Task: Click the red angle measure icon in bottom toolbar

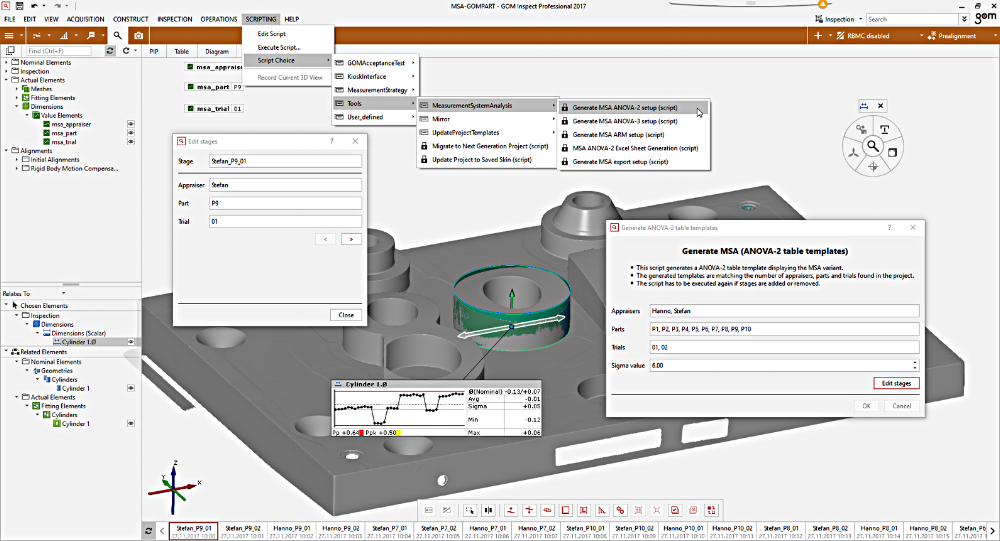Action: click(x=602, y=510)
